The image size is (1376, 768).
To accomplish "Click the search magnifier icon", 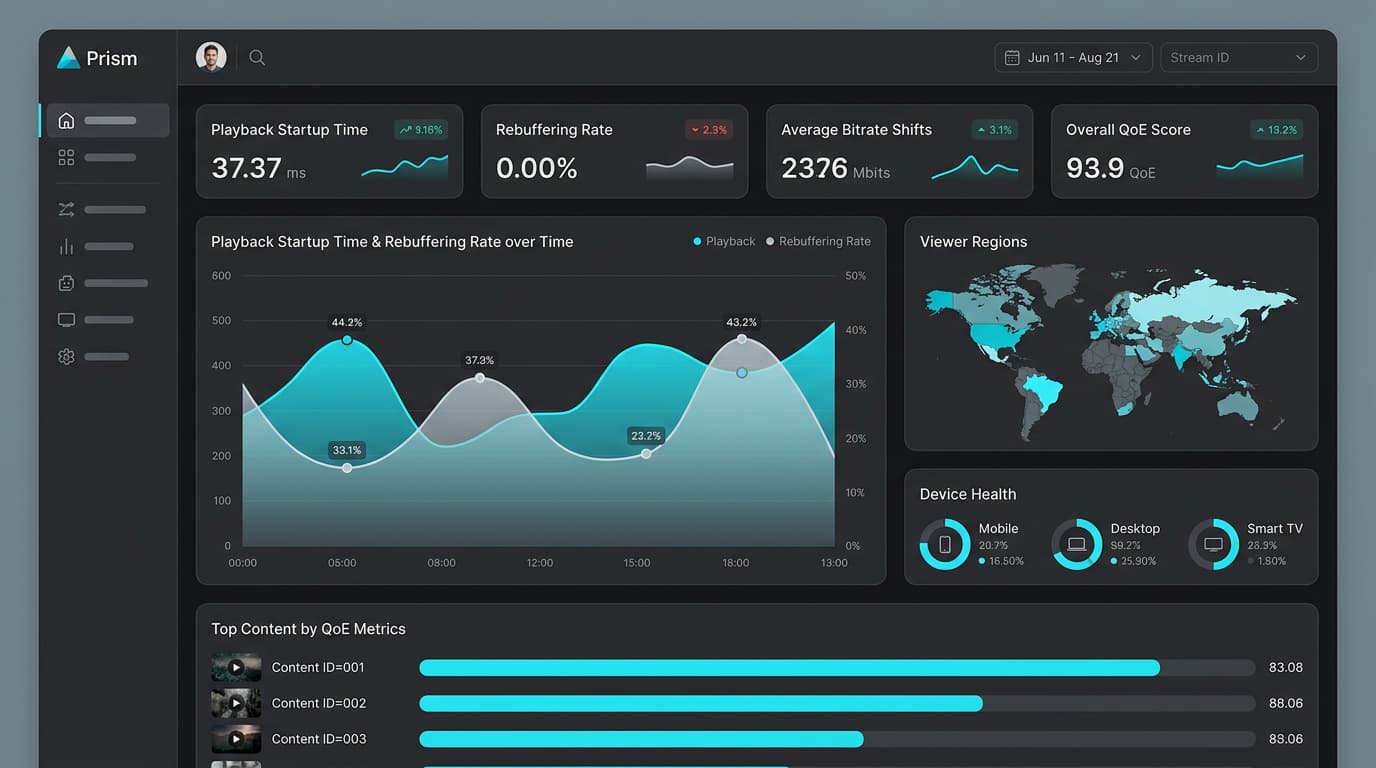I will coord(257,58).
